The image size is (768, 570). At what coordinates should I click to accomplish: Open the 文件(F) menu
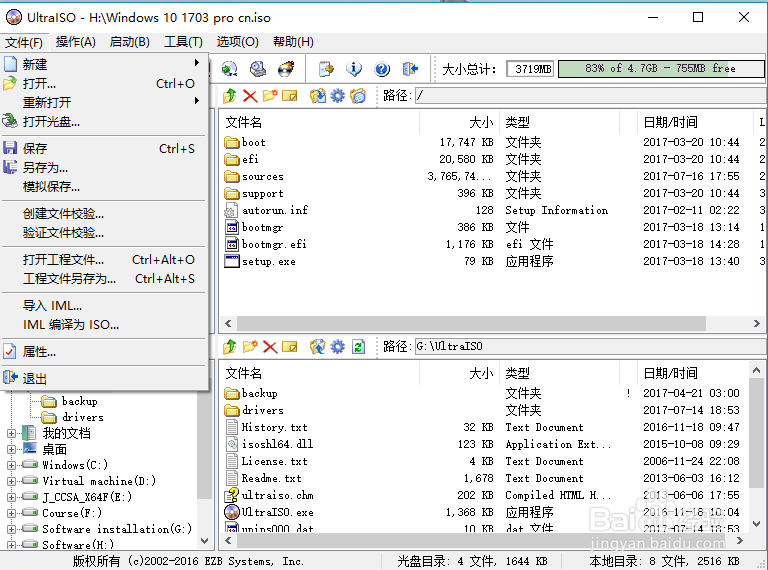(24, 42)
